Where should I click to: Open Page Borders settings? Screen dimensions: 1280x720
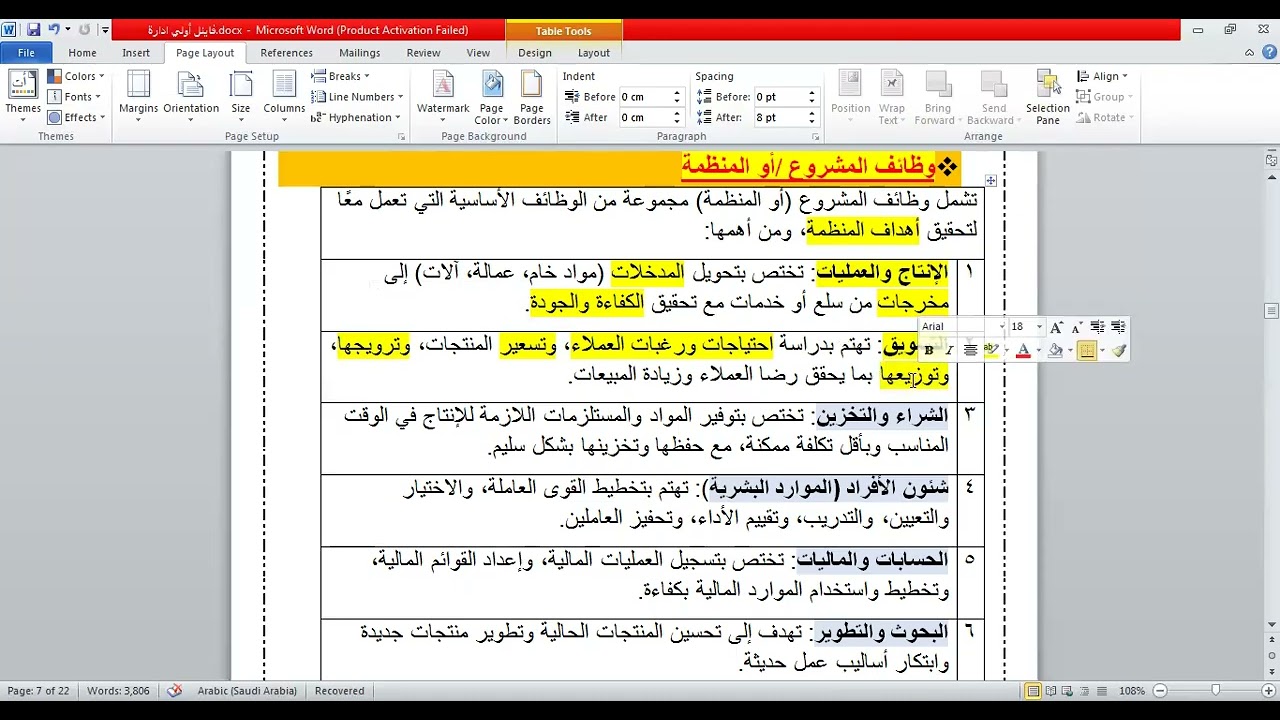[532, 97]
